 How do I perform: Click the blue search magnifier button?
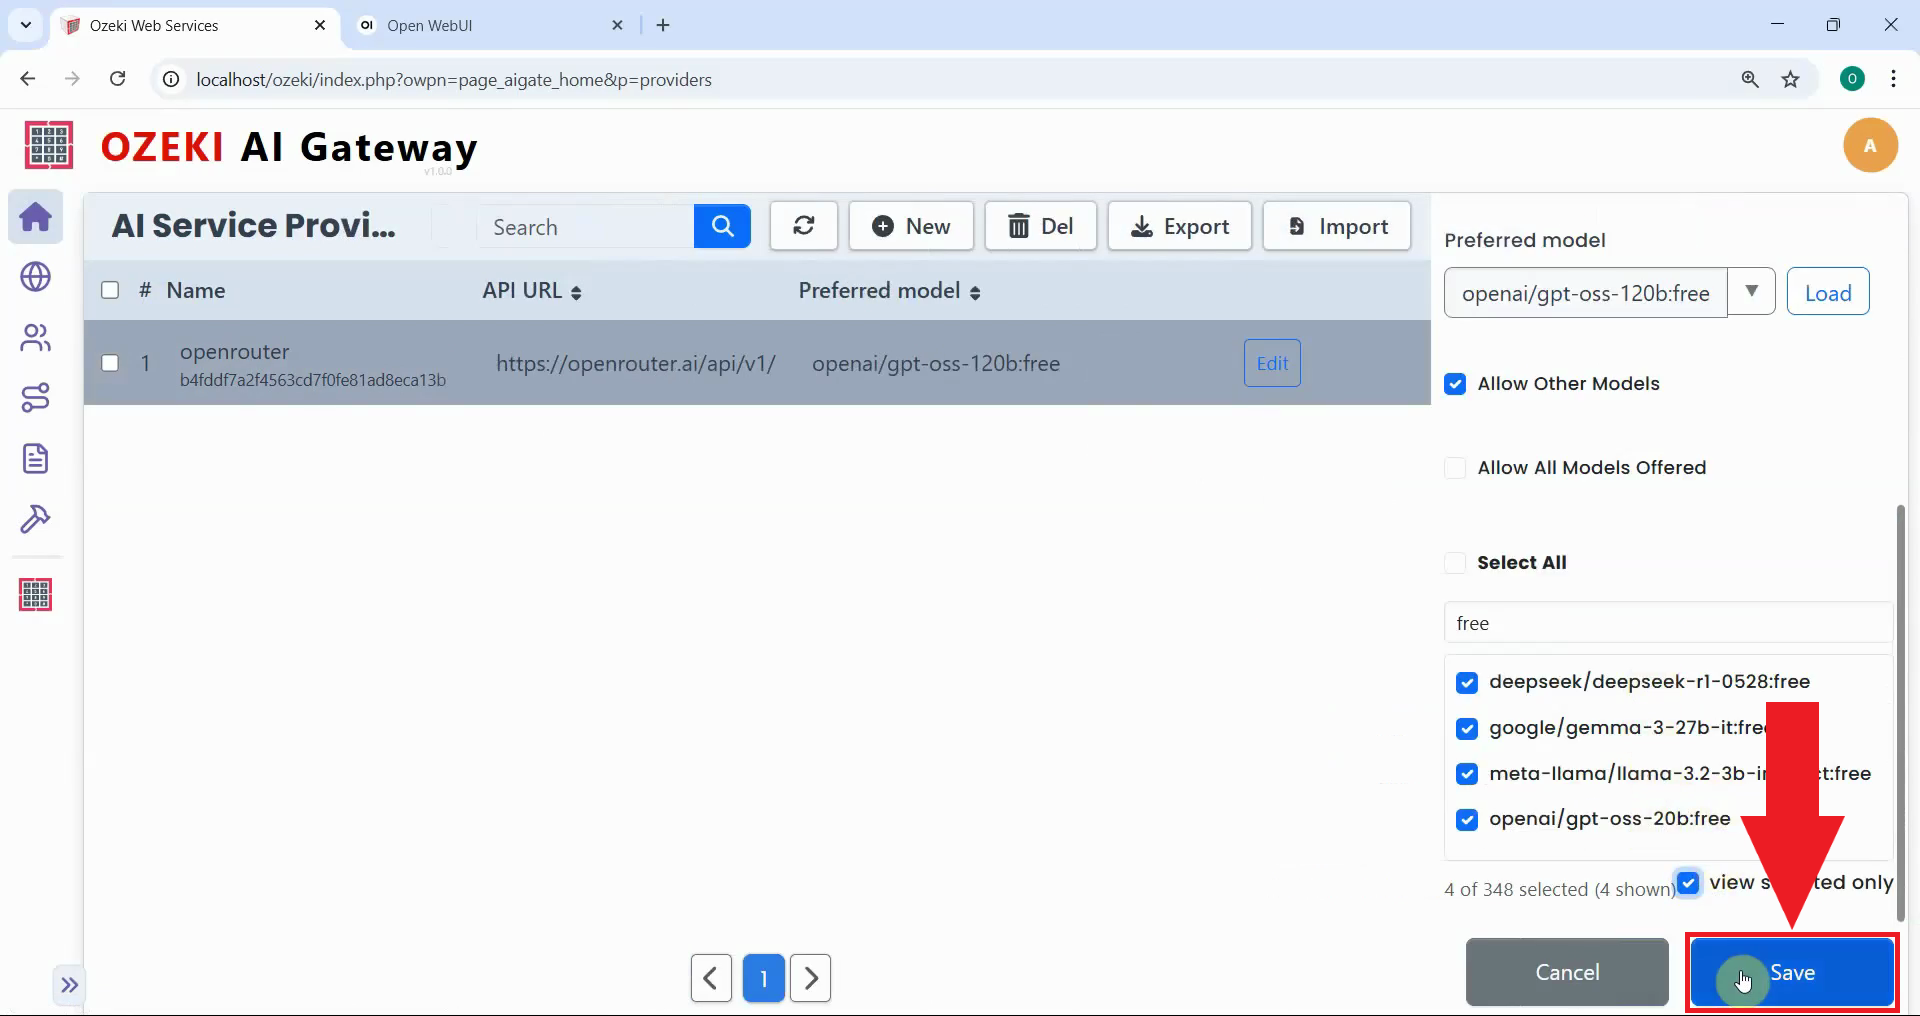tap(722, 226)
